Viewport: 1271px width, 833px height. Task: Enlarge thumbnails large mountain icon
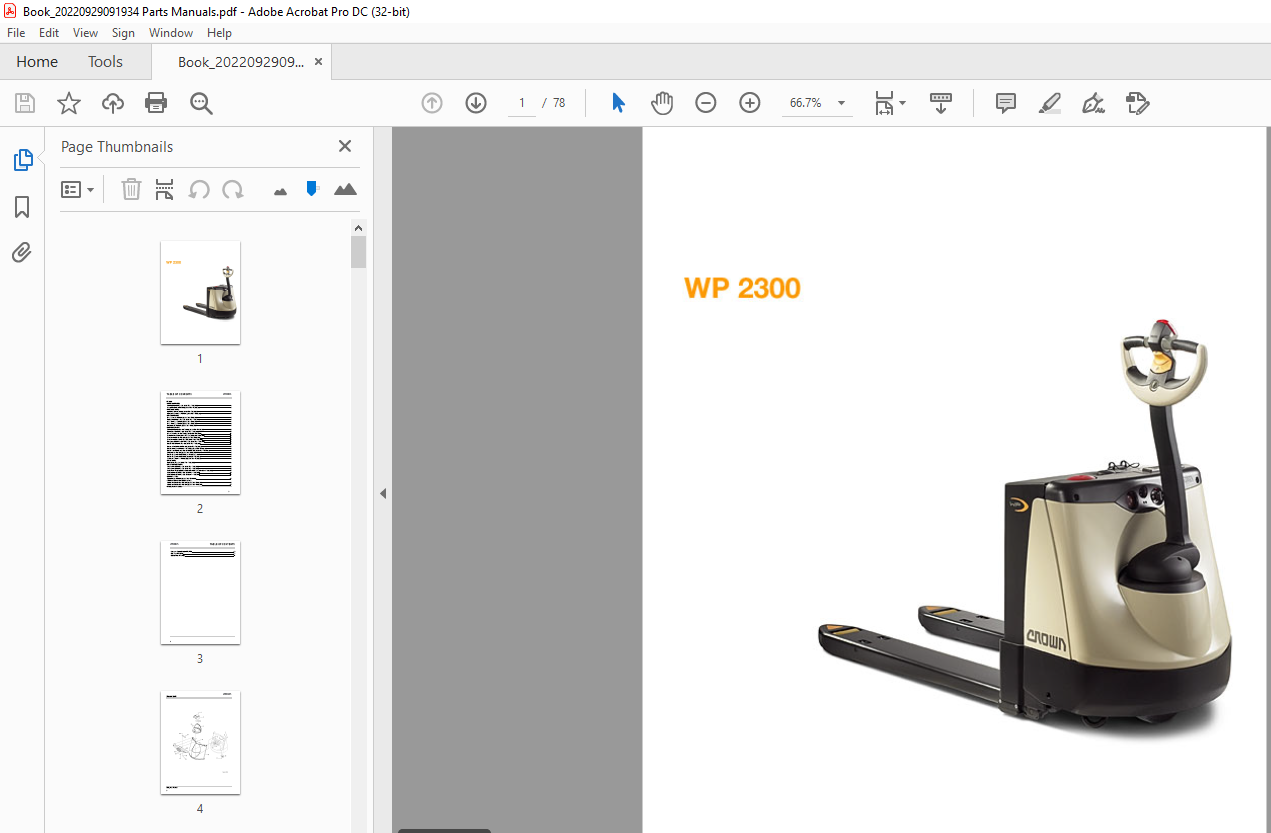coord(345,189)
